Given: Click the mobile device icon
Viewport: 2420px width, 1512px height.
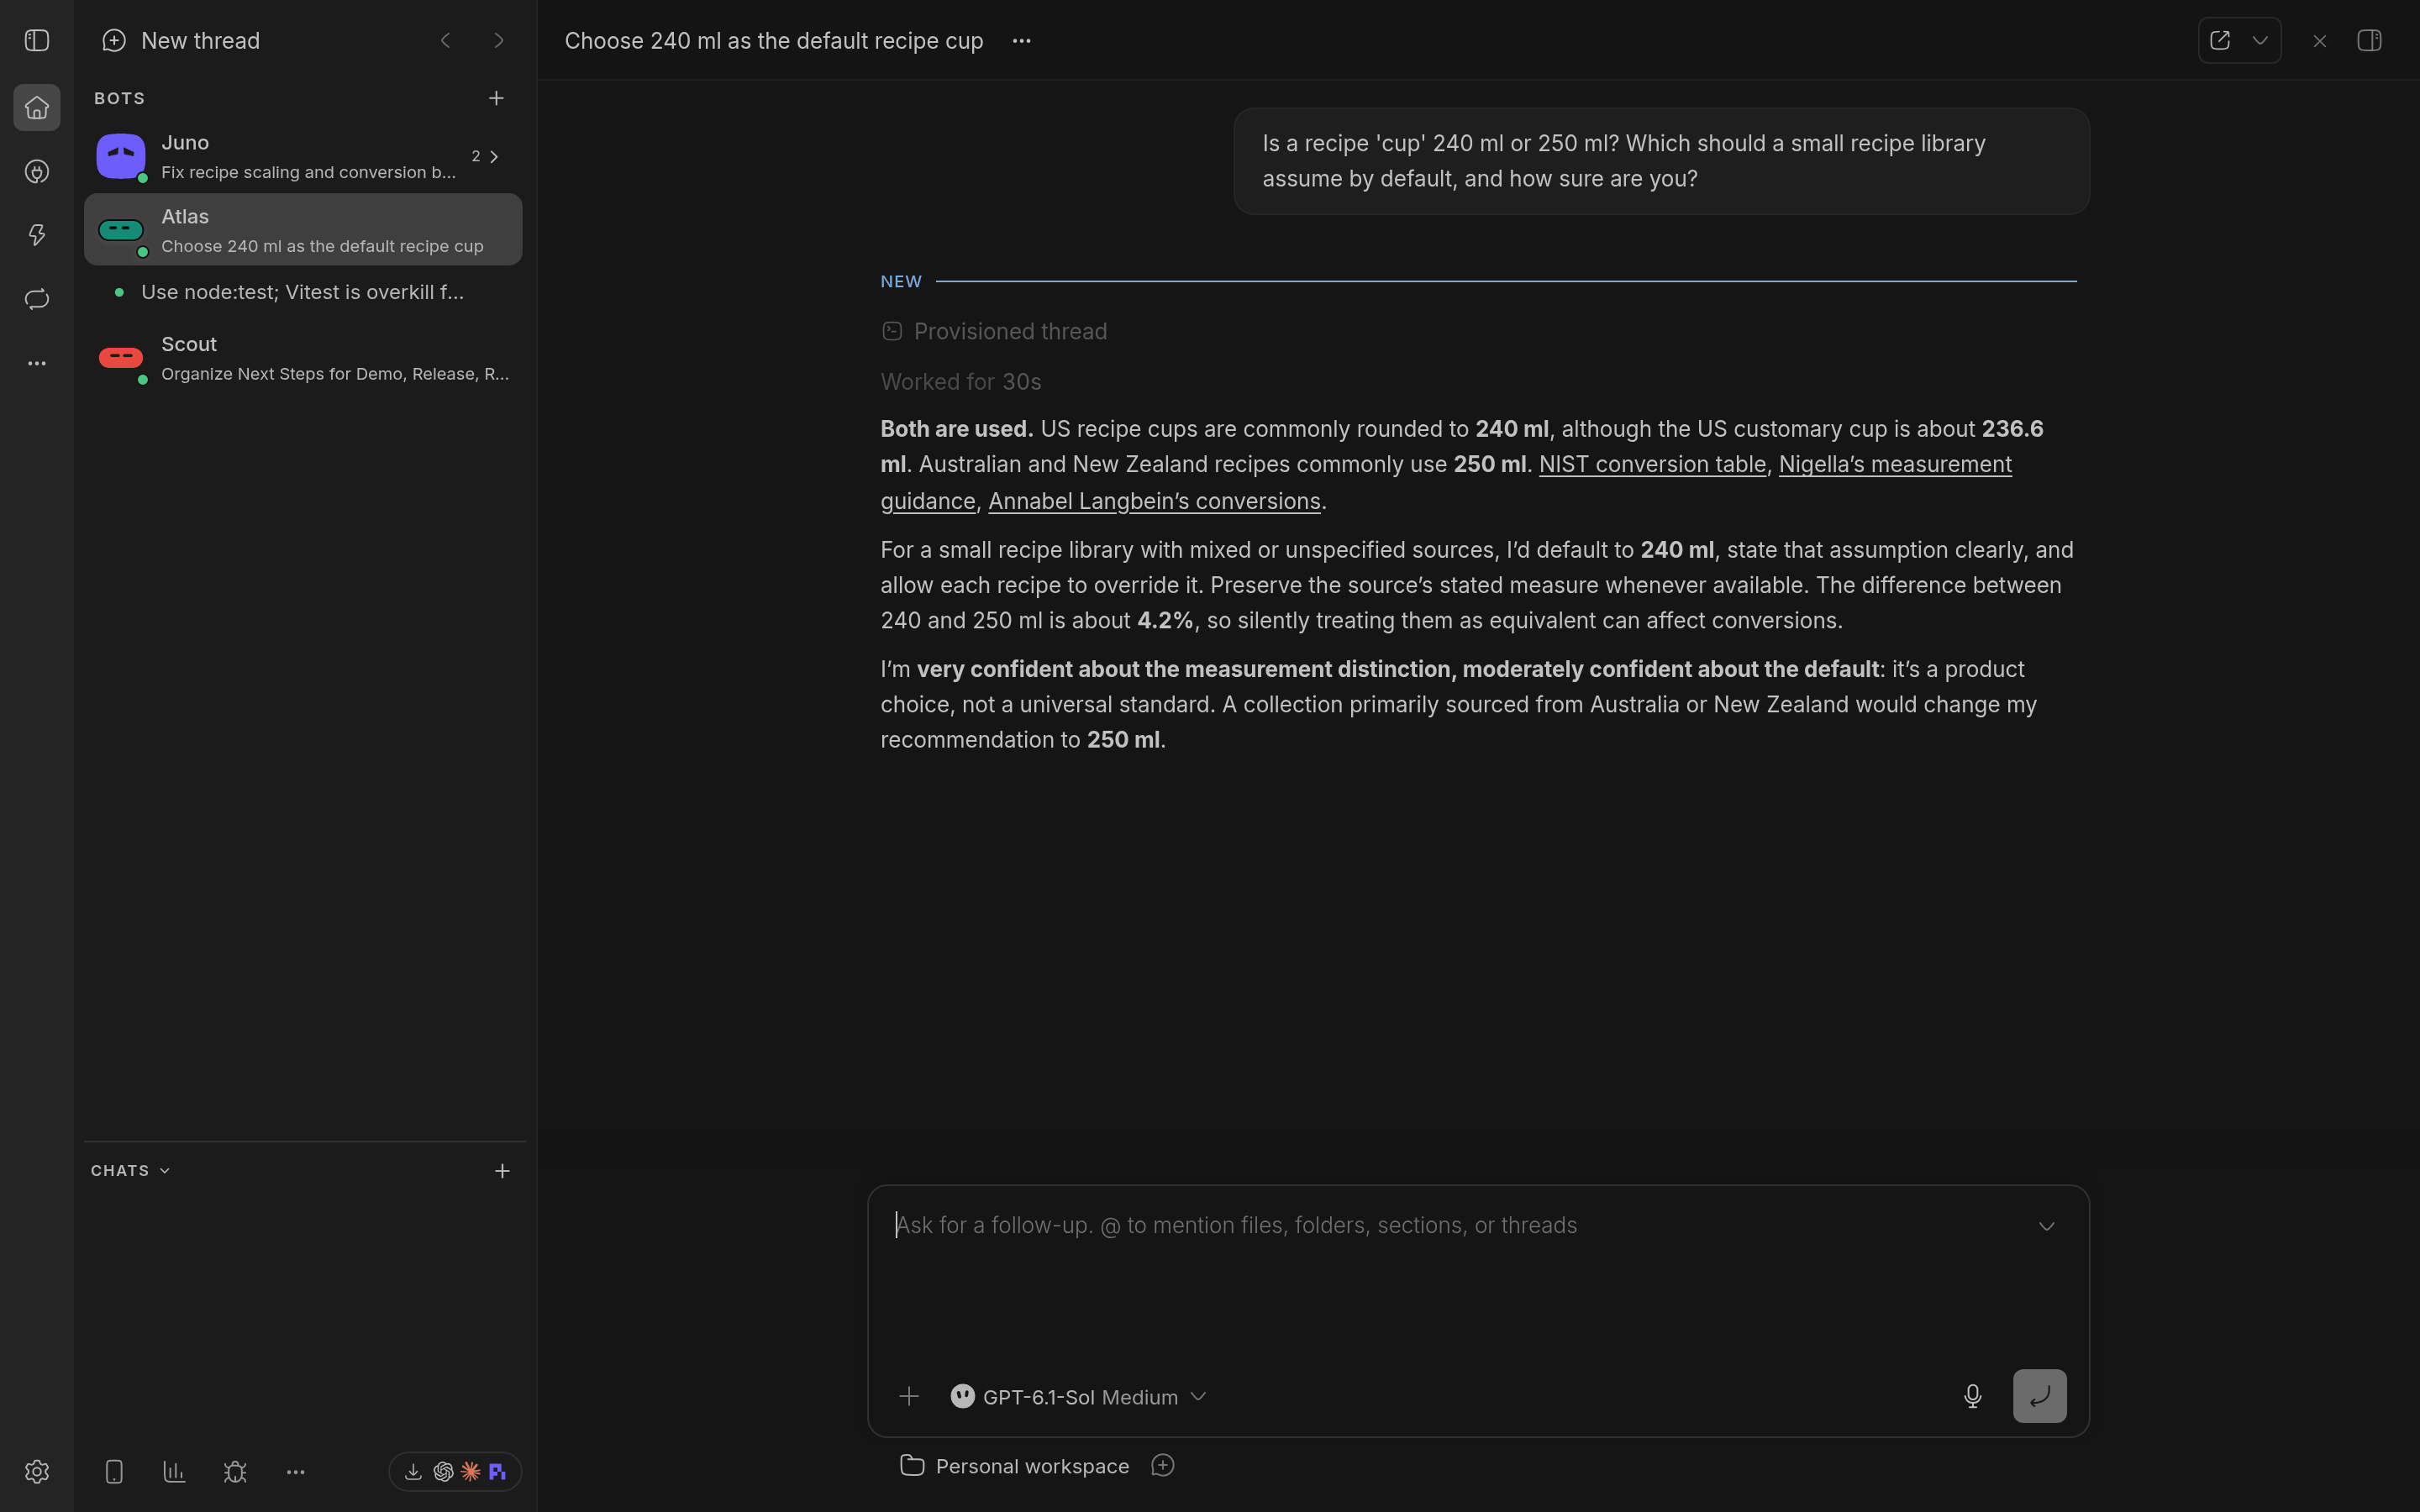Looking at the screenshot, I should click(x=114, y=1471).
